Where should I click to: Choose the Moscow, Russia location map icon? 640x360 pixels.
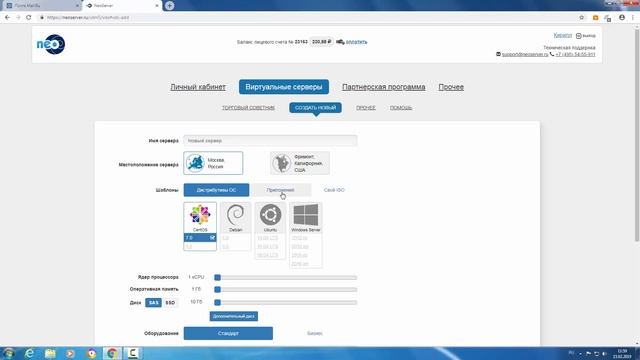pos(195,163)
